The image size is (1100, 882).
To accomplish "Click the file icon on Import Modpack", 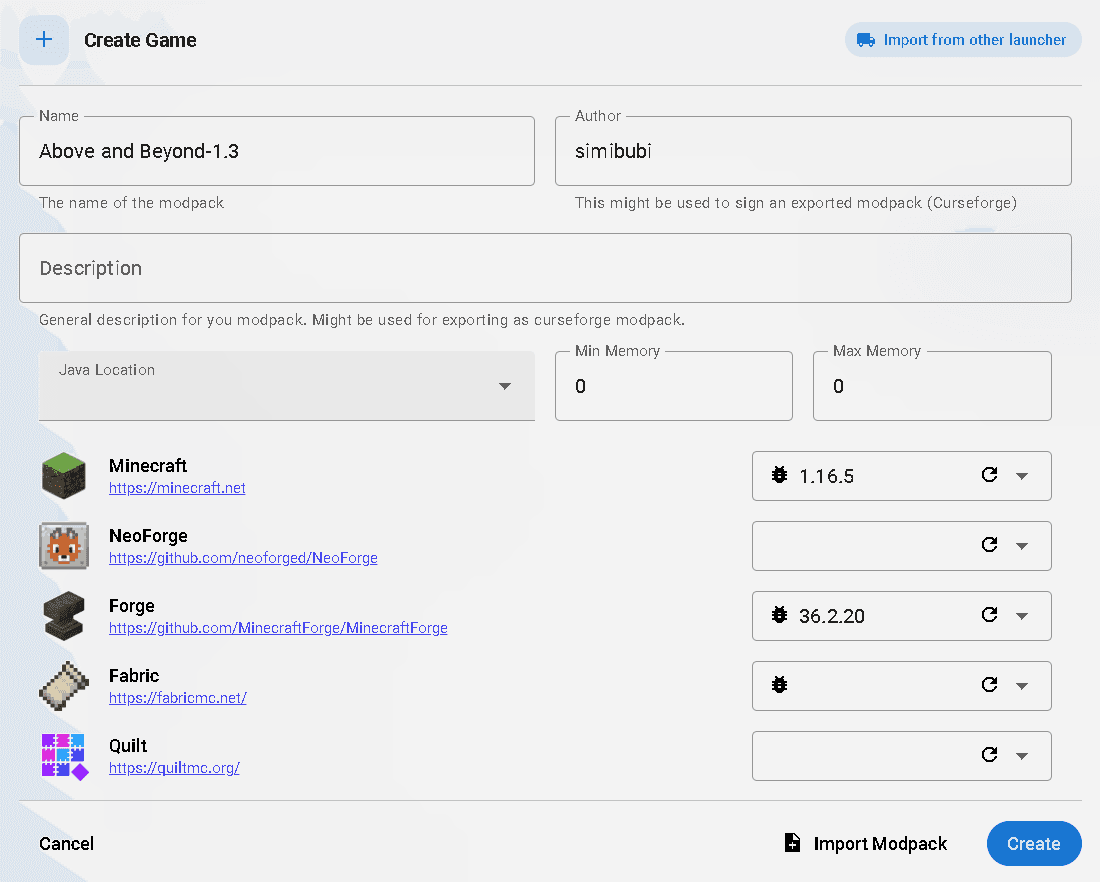I will (x=792, y=842).
